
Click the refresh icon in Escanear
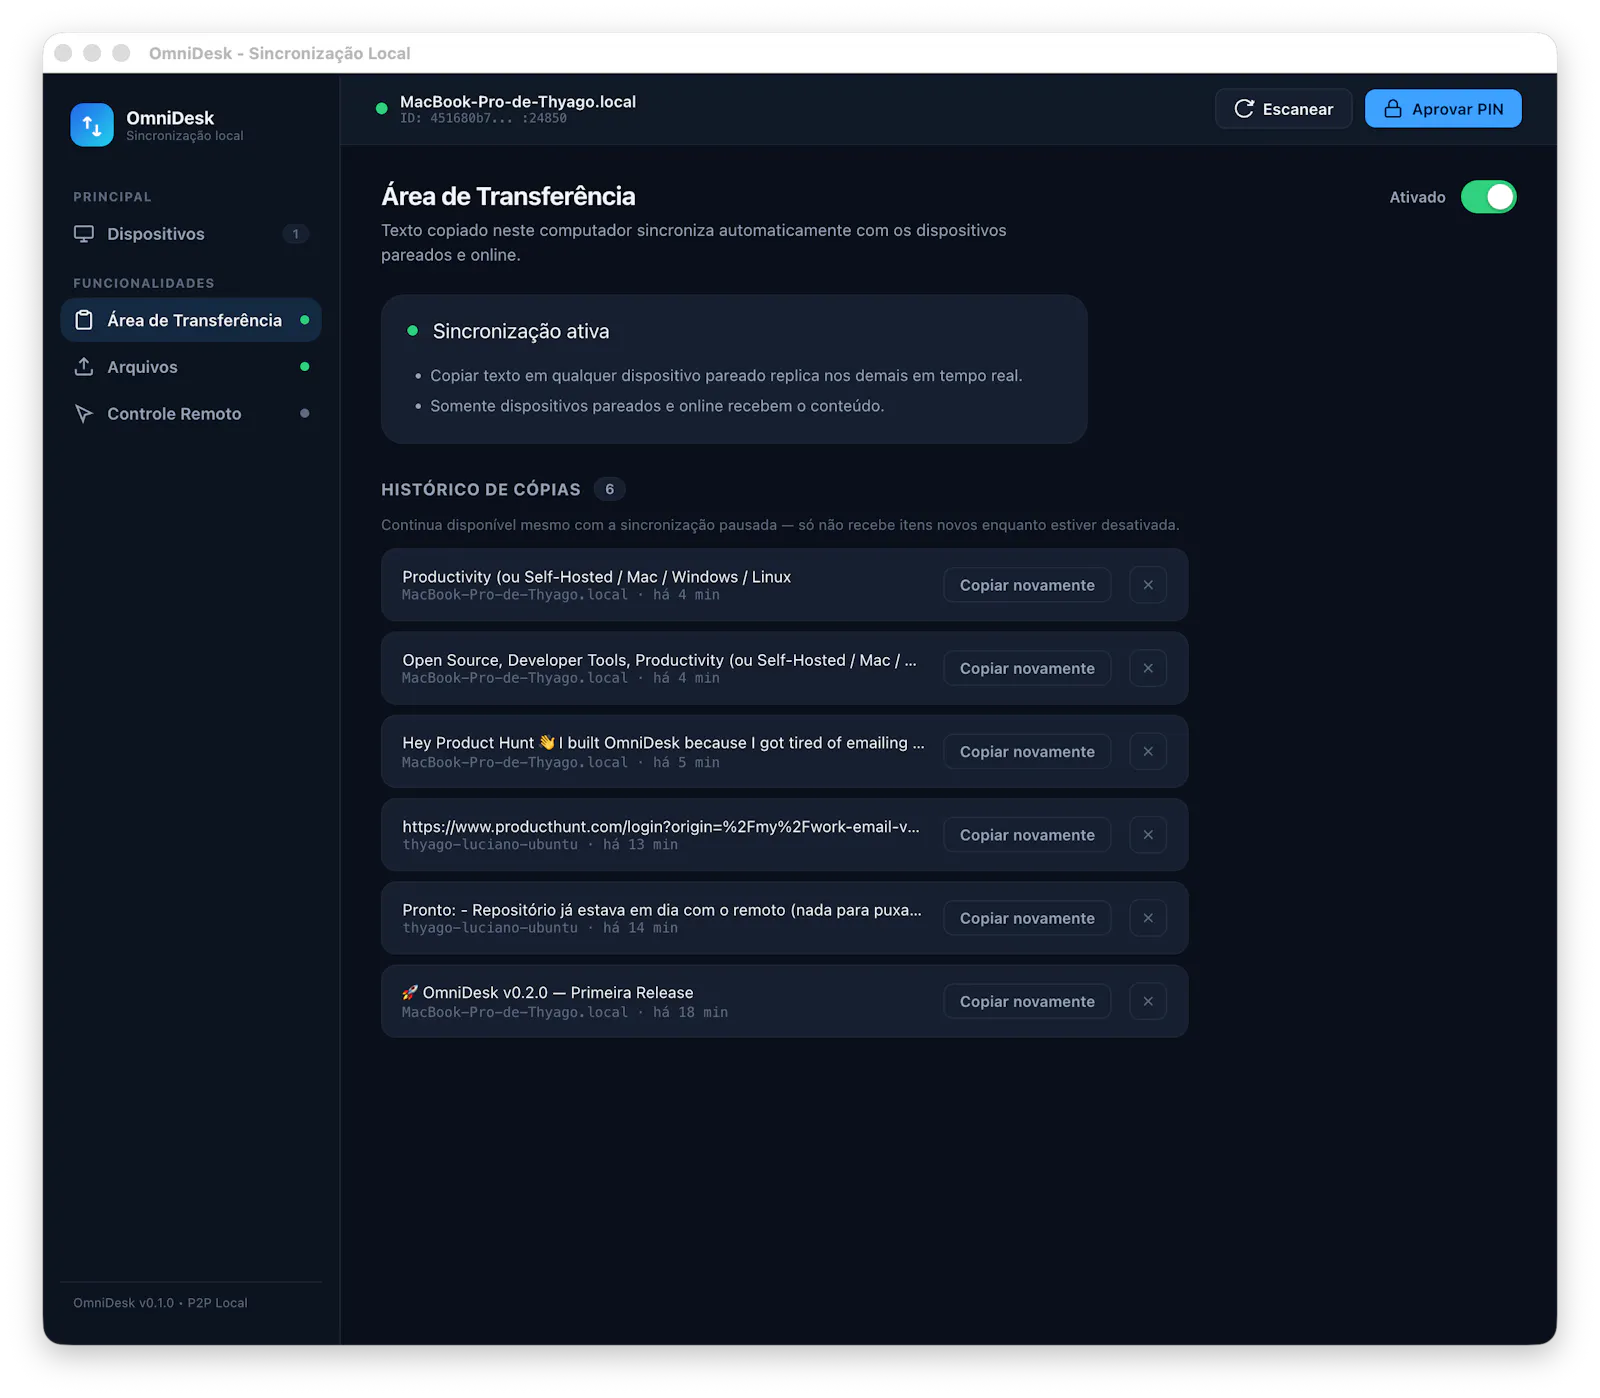click(1244, 109)
